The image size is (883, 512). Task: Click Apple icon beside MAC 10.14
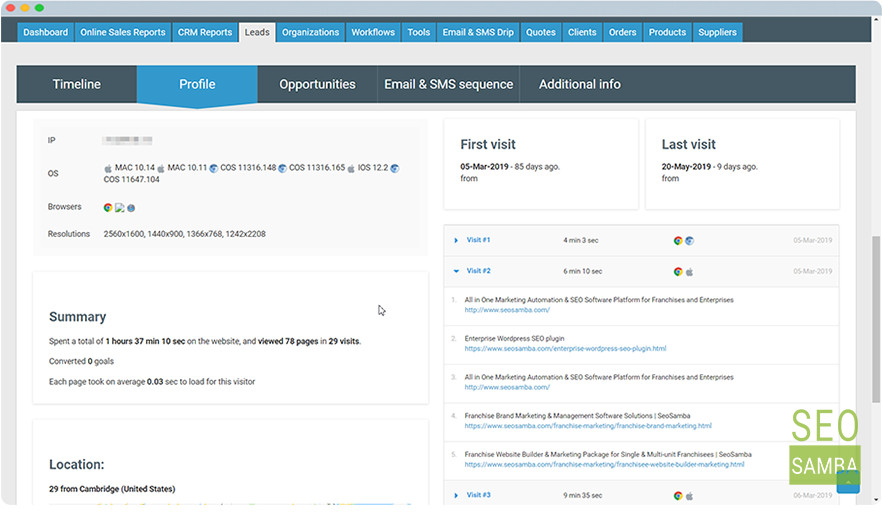(x=108, y=168)
